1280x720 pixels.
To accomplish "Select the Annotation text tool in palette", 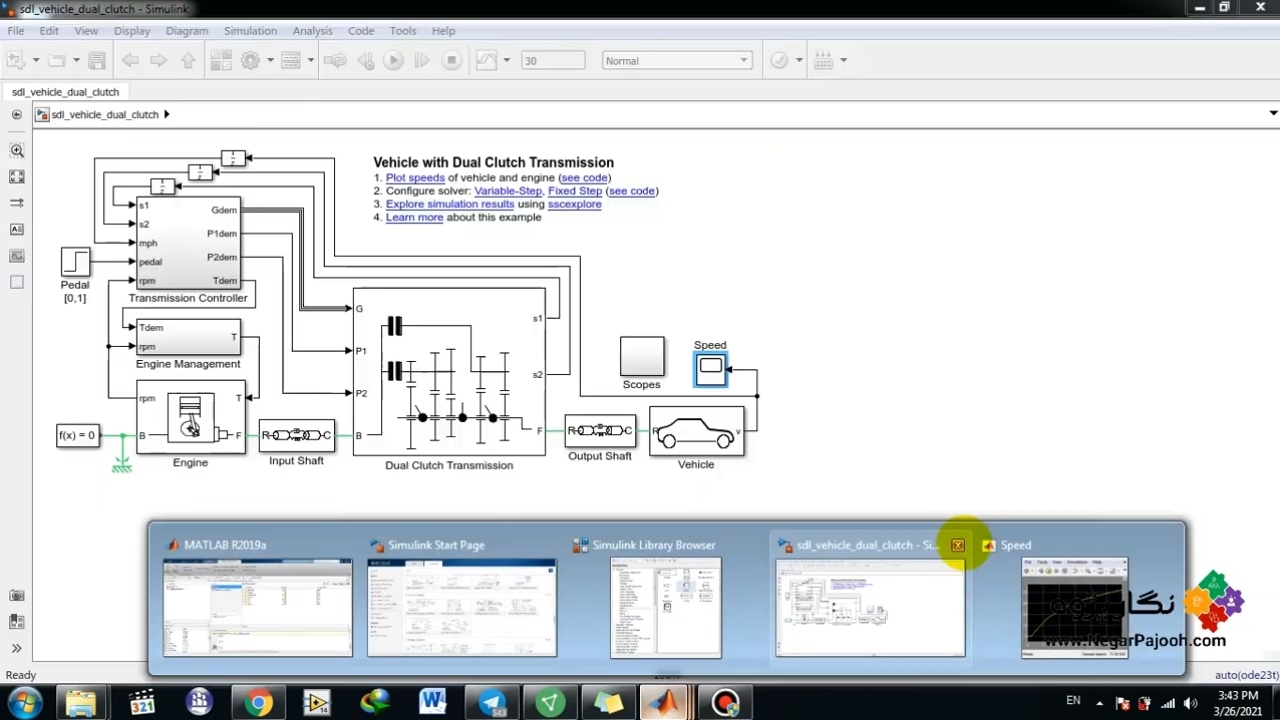I will 17,229.
